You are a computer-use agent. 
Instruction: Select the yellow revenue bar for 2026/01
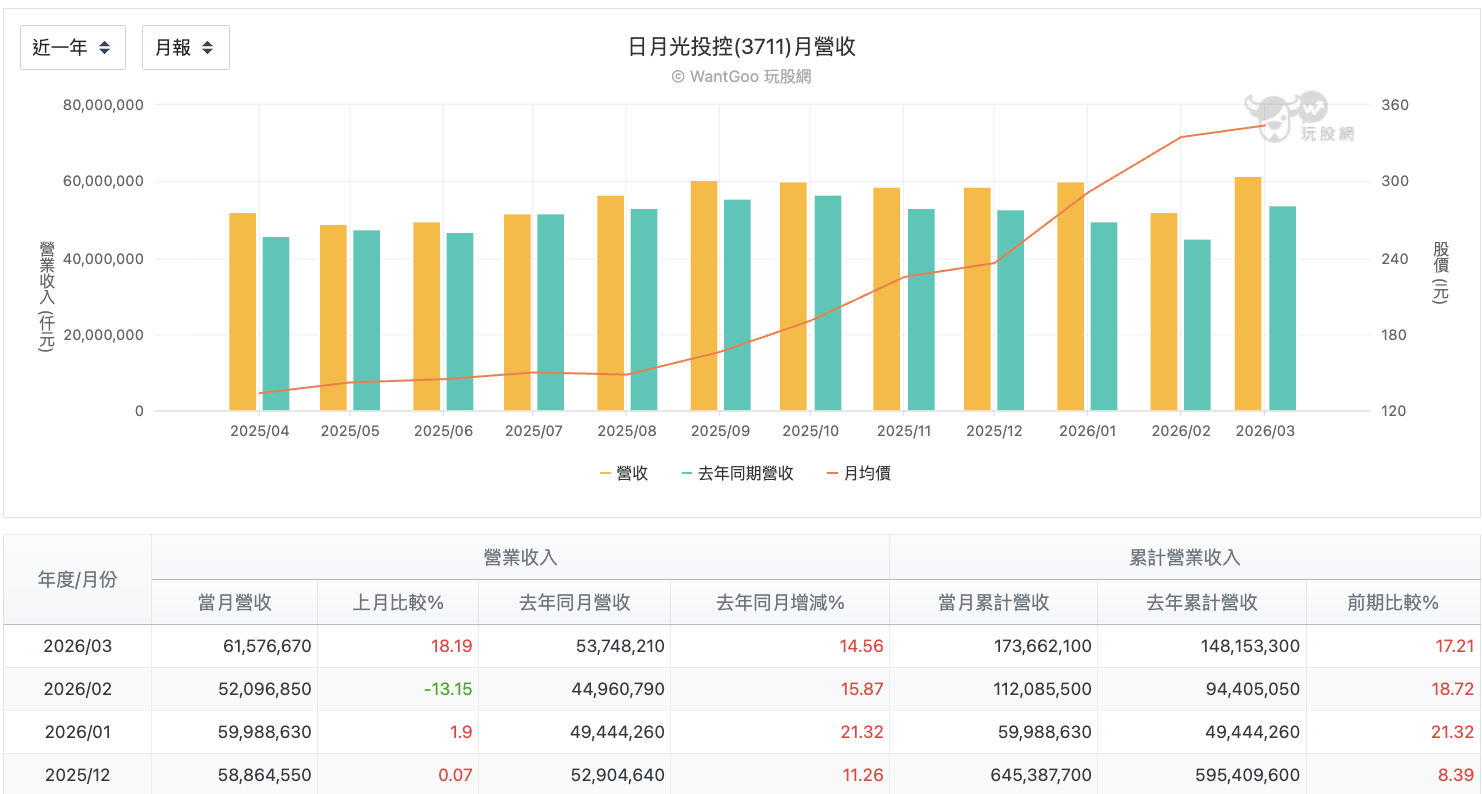(x=1071, y=297)
